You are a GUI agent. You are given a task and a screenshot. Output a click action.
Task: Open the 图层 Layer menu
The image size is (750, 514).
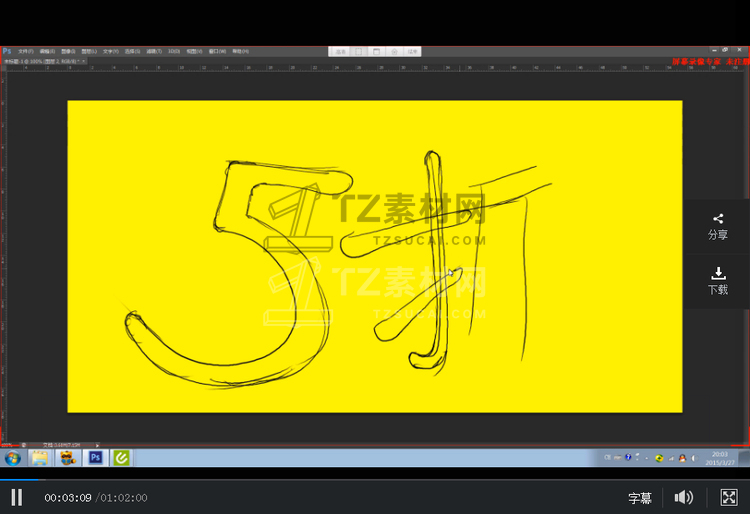(89, 51)
